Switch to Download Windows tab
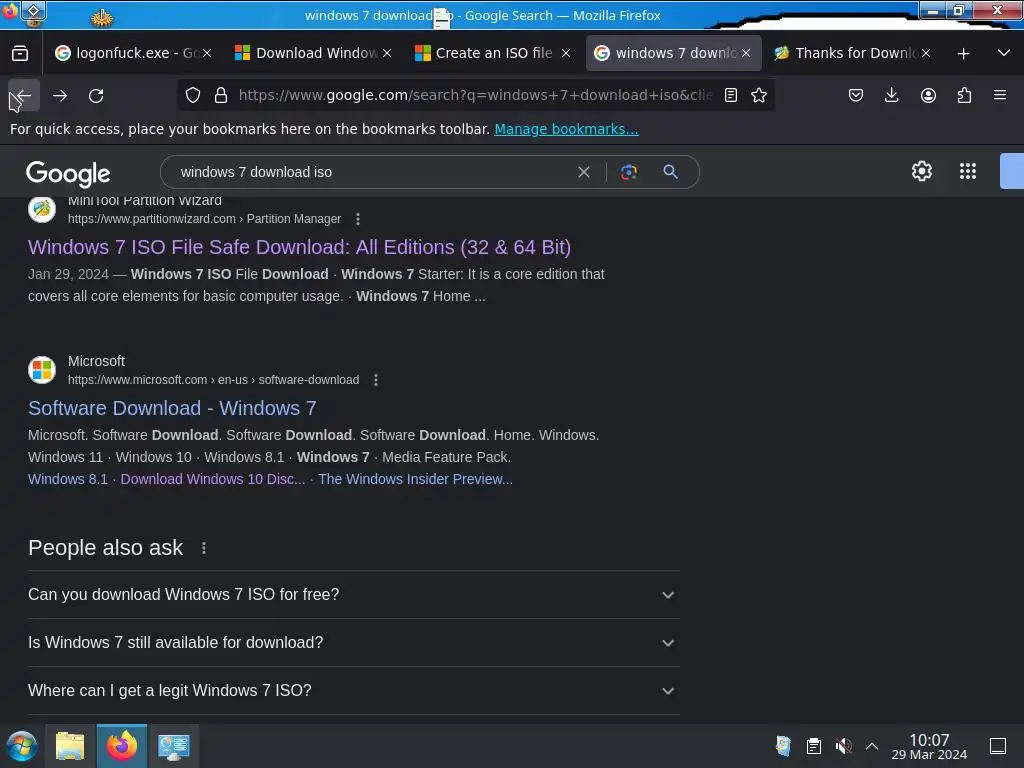This screenshot has height=768, width=1024. point(308,53)
